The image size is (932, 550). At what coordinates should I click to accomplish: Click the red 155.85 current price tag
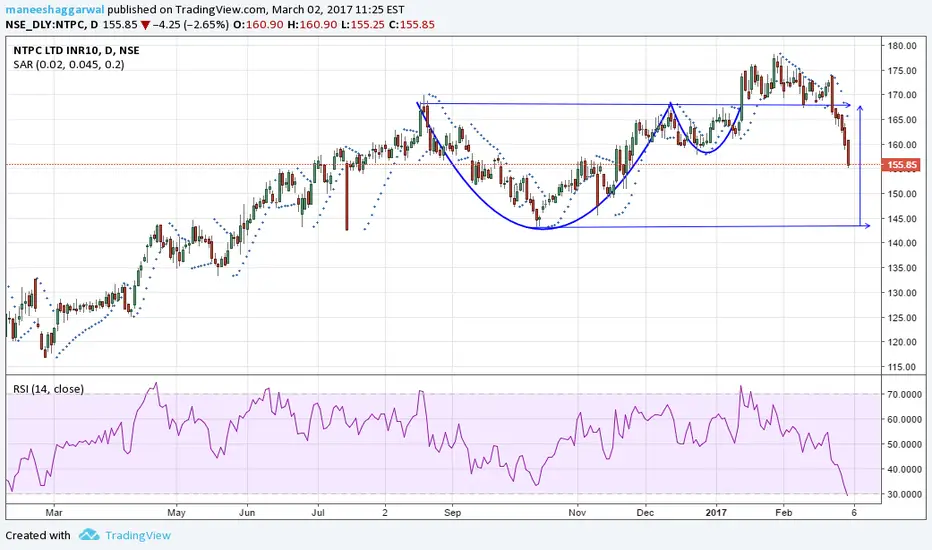(902, 165)
